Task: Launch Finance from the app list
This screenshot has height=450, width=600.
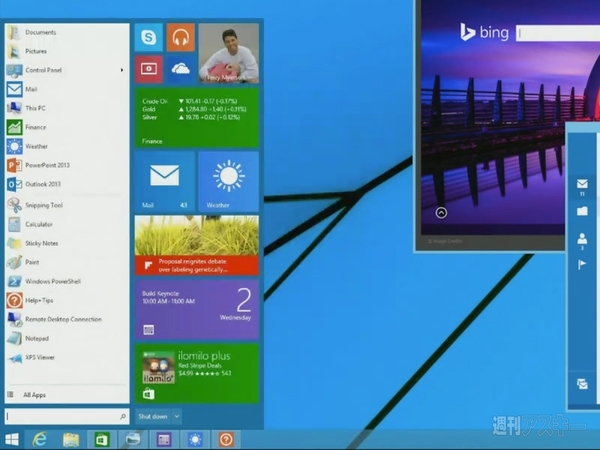Action: click(x=67, y=127)
